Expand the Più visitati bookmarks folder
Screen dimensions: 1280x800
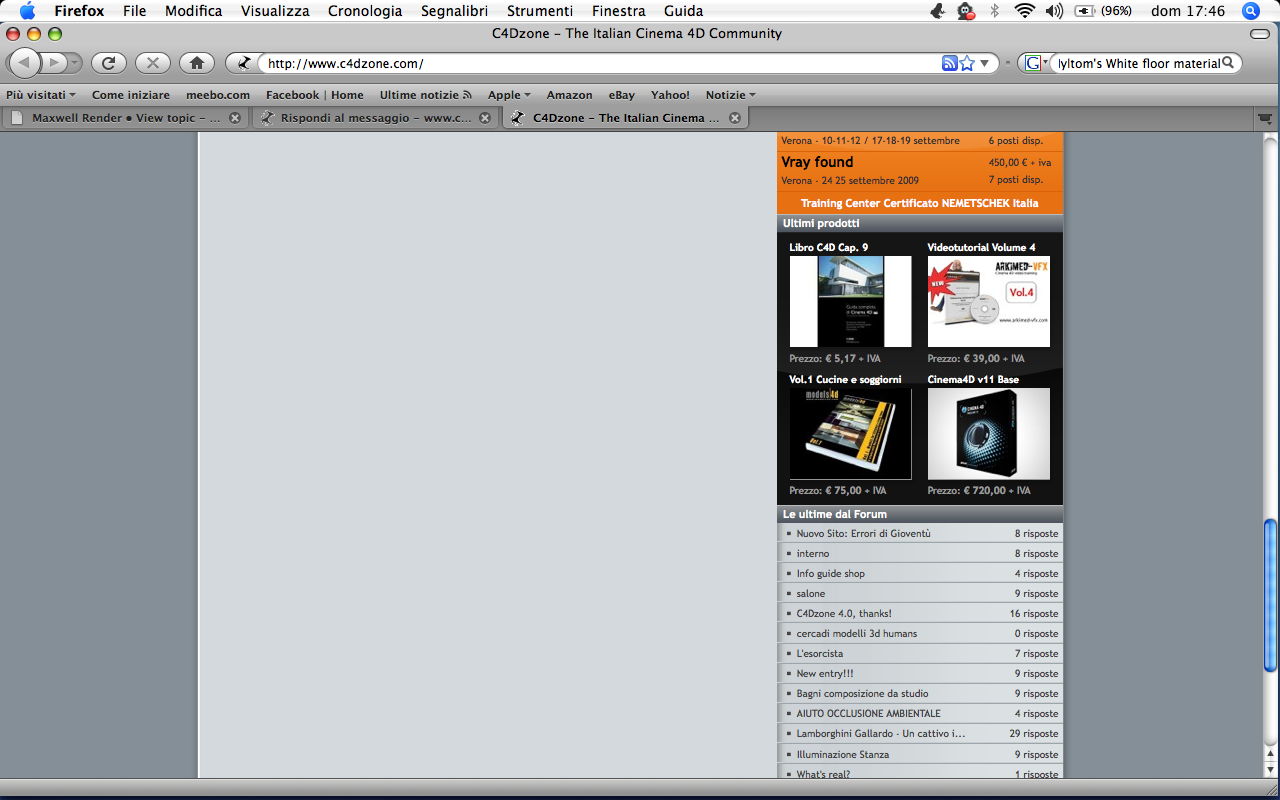41,95
